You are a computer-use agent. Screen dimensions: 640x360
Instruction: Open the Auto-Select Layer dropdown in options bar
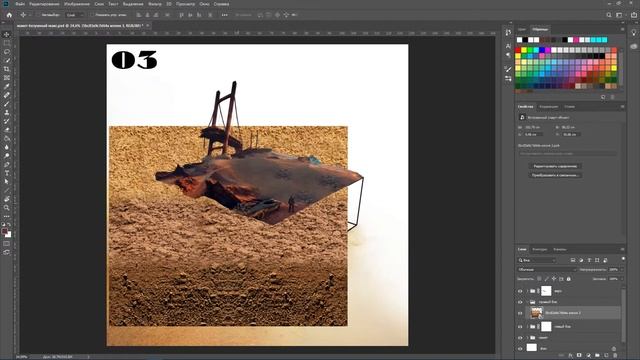coord(74,15)
